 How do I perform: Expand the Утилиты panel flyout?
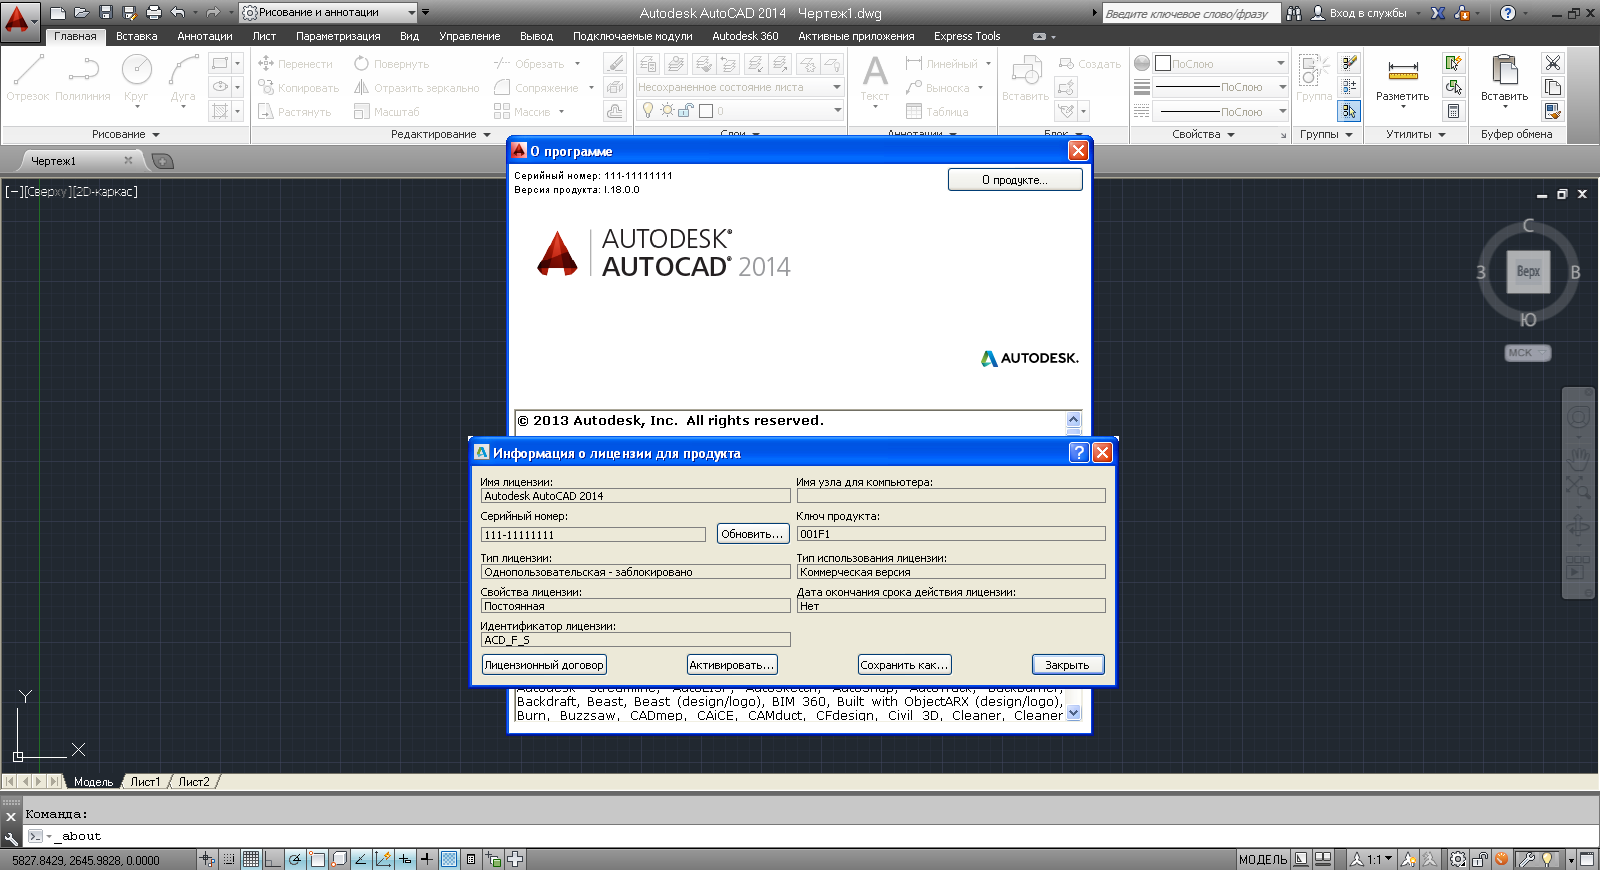(1416, 134)
